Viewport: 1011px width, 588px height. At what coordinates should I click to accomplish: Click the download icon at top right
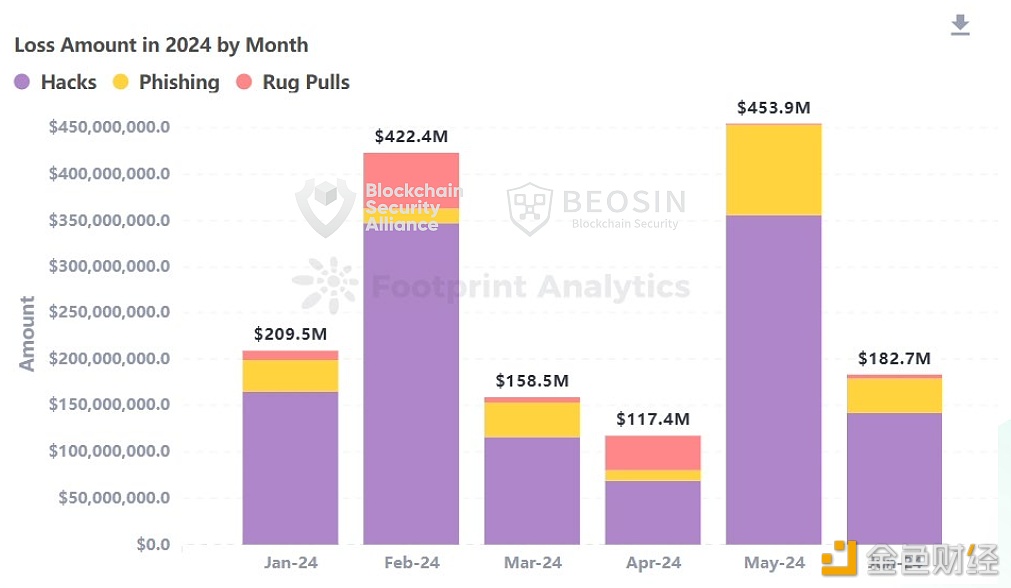[x=960, y=25]
